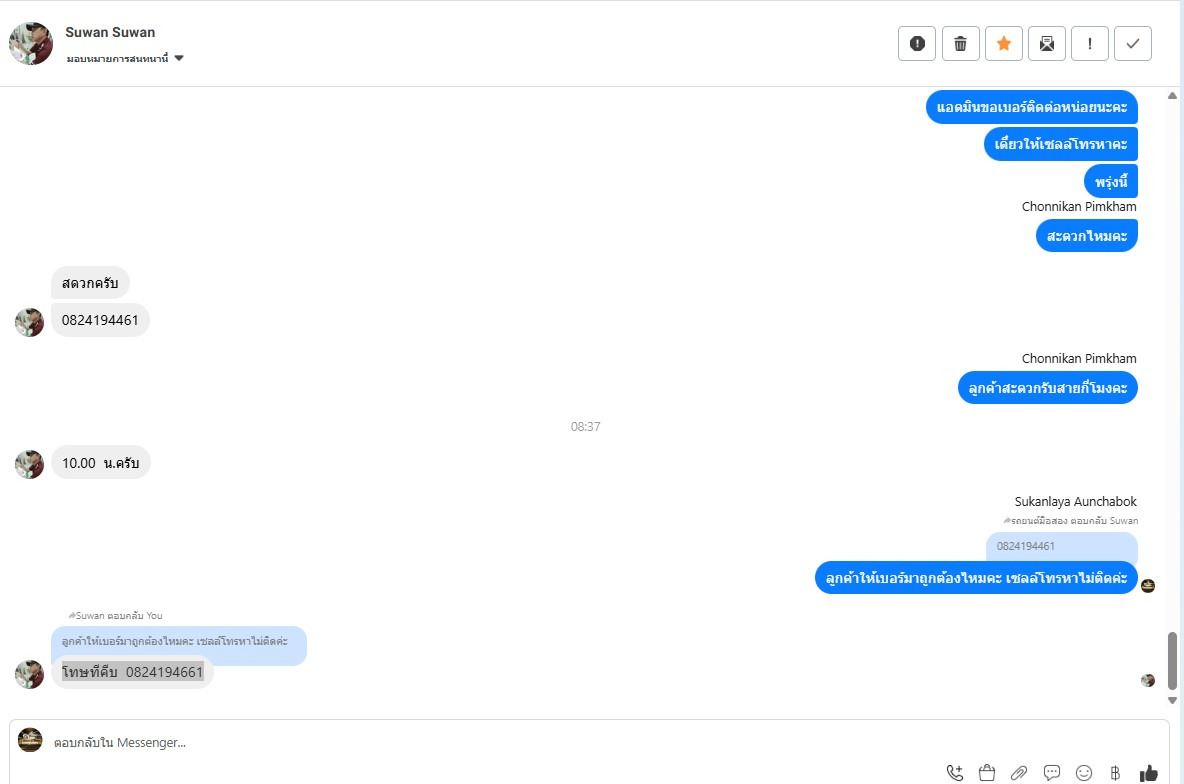Mark conversation as done with checkmark
Image resolution: width=1184 pixels, height=784 pixels.
(1133, 44)
